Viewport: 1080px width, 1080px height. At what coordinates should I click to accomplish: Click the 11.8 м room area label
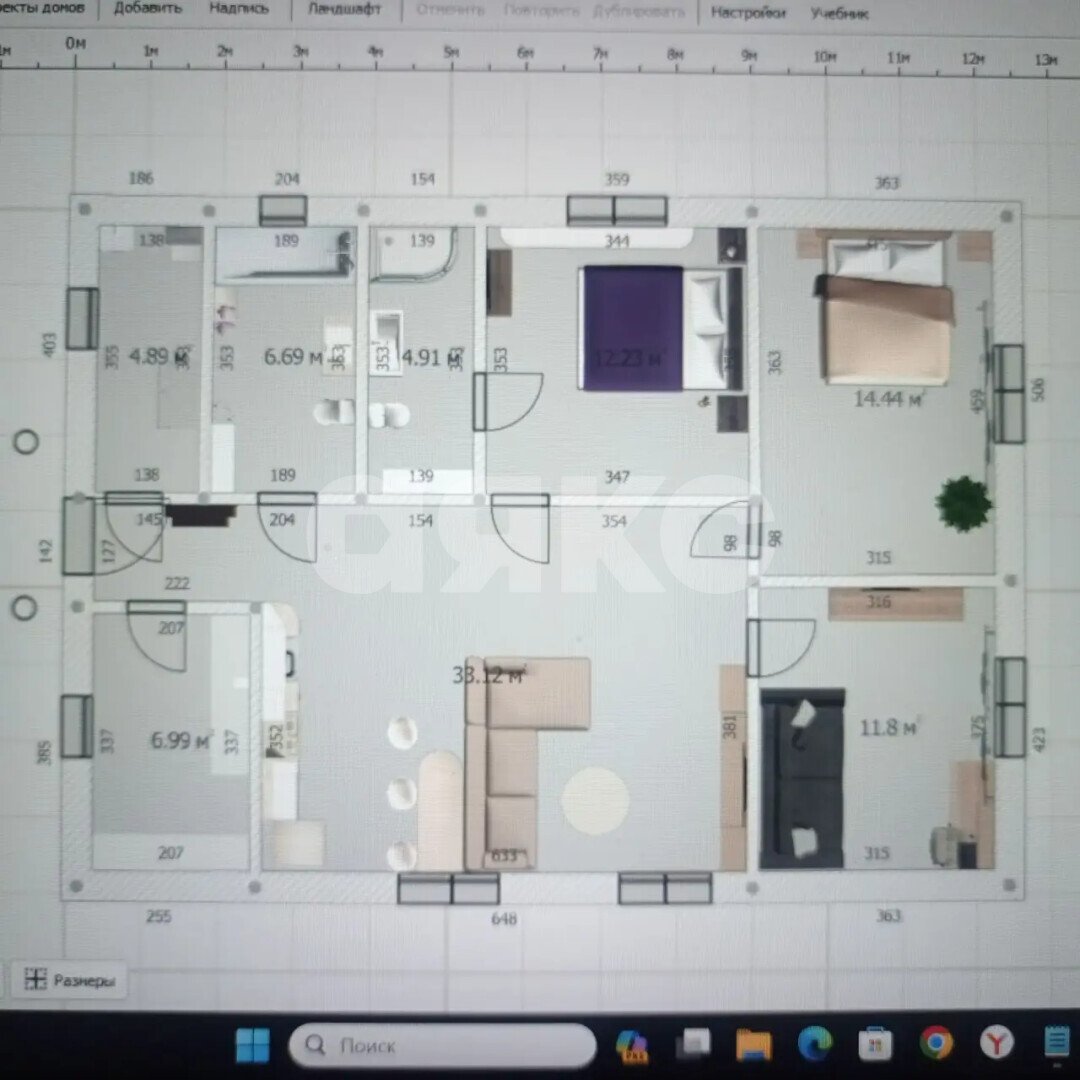point(889,727)
